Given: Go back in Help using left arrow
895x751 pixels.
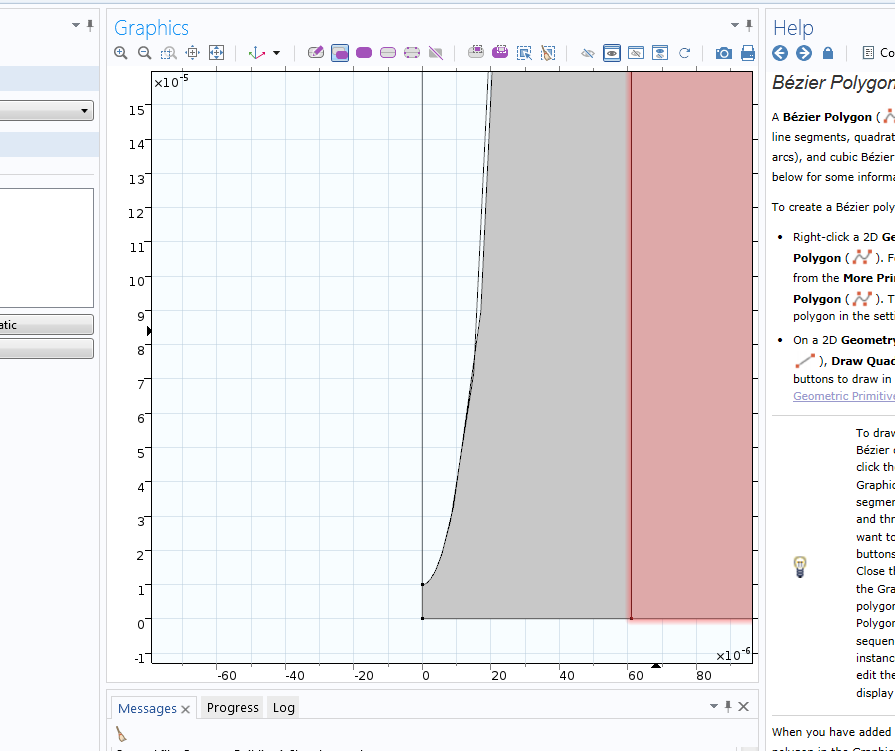Looking at the screenshot, I should tap(781, 53).
